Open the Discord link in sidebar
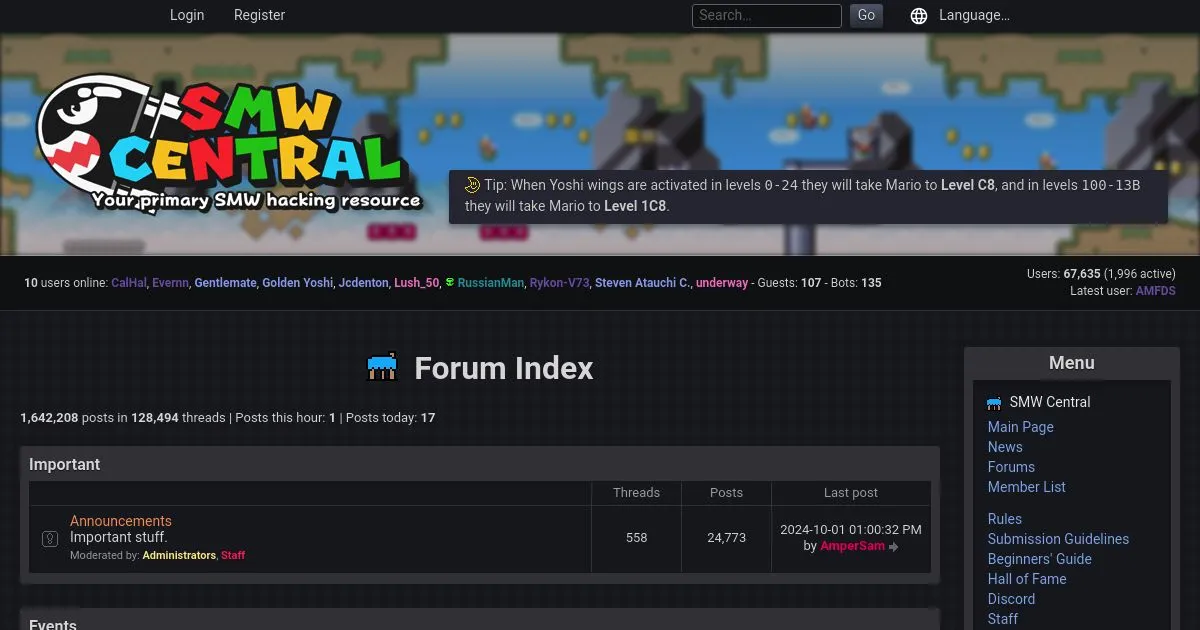 coord(1011,599)
